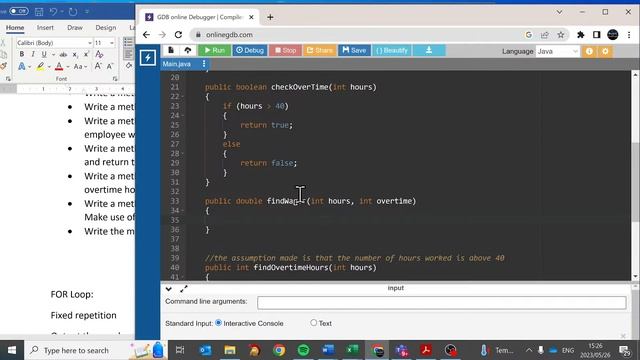Open the share page icon in address bar
This screenshot has width=640, height=360.
point(544,35)
